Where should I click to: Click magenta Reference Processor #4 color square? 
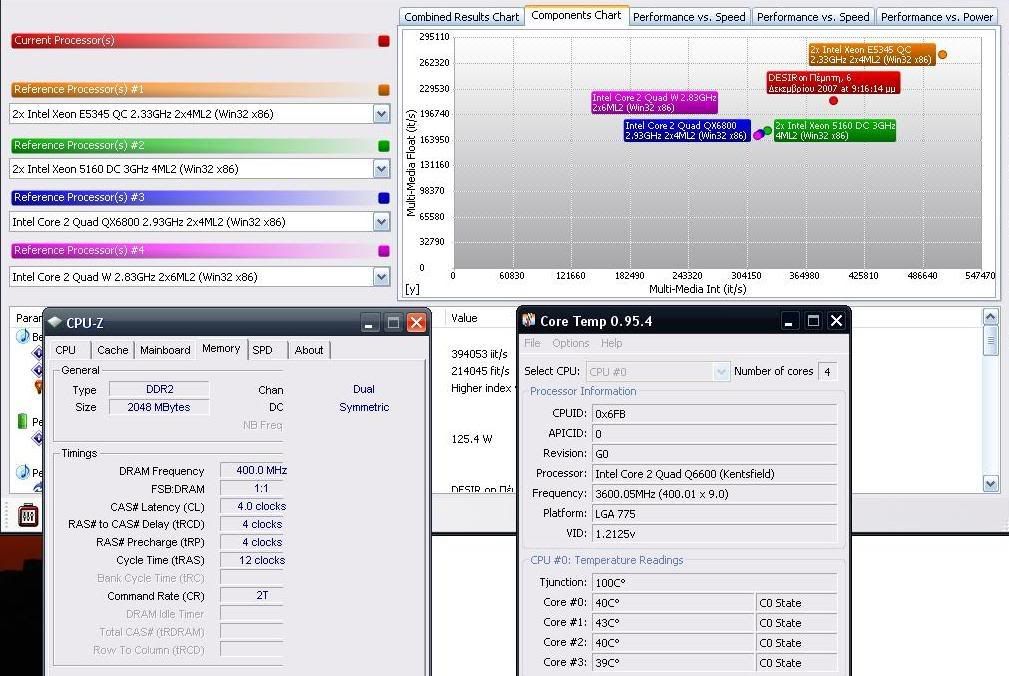point(384,251)
